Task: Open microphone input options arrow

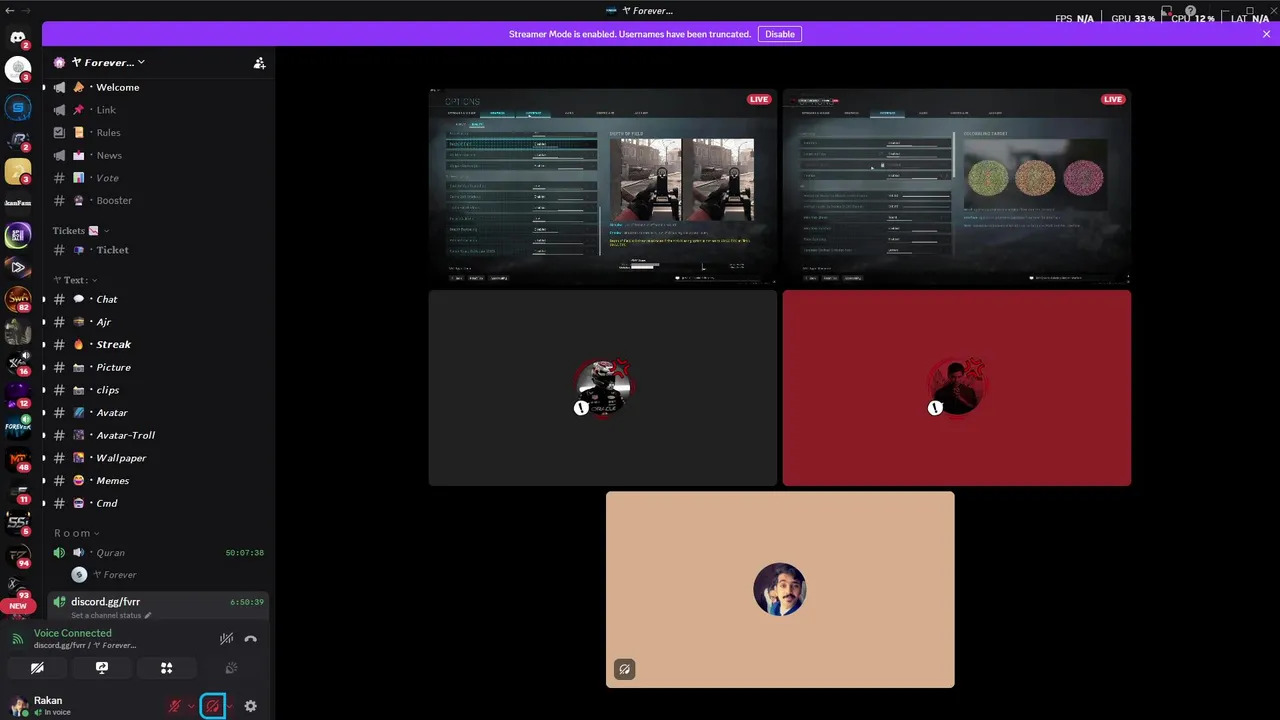Action: [191, 706]
